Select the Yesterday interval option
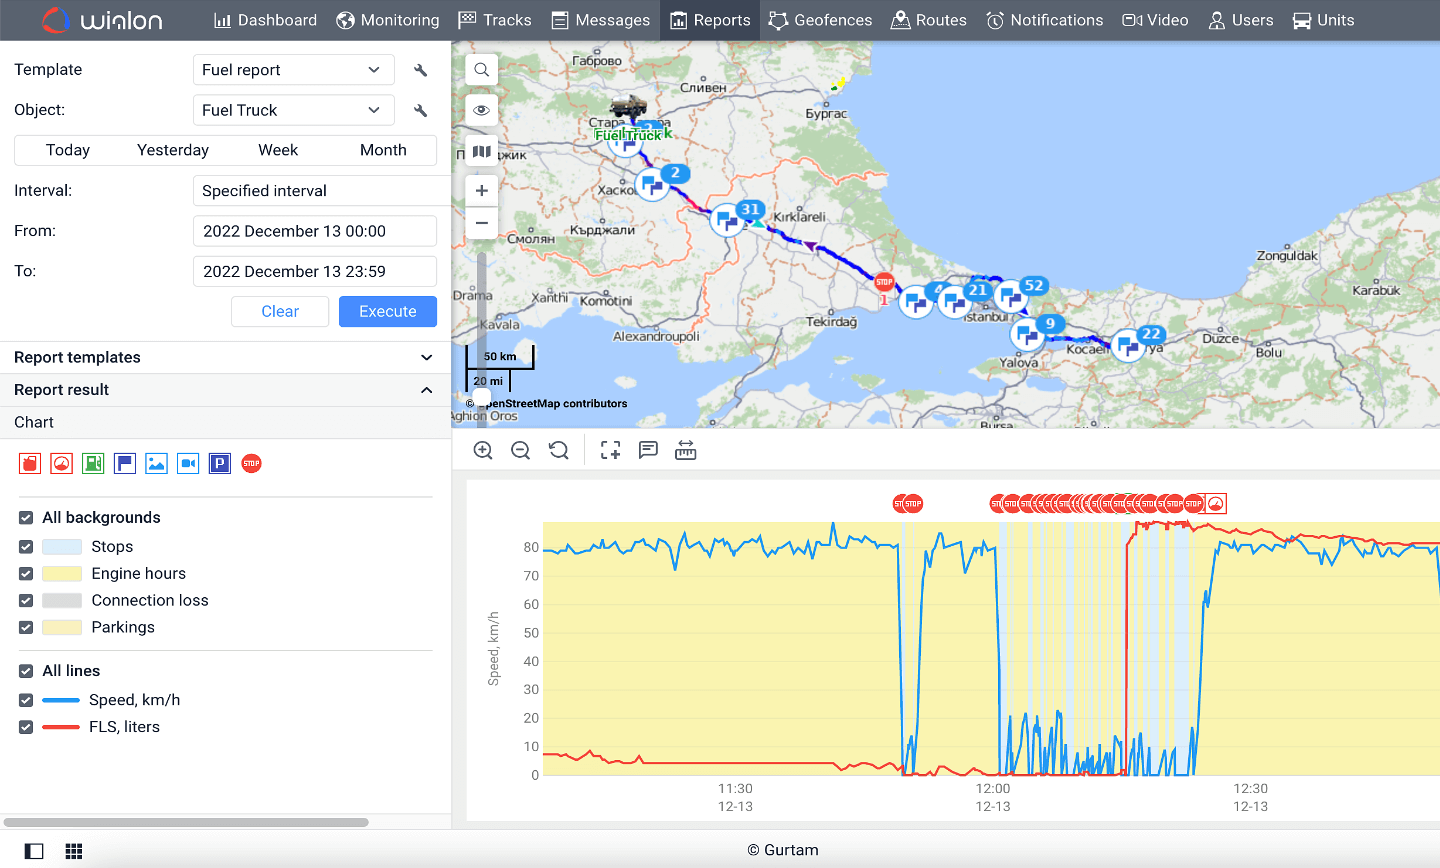 click(x=172, y=149)
